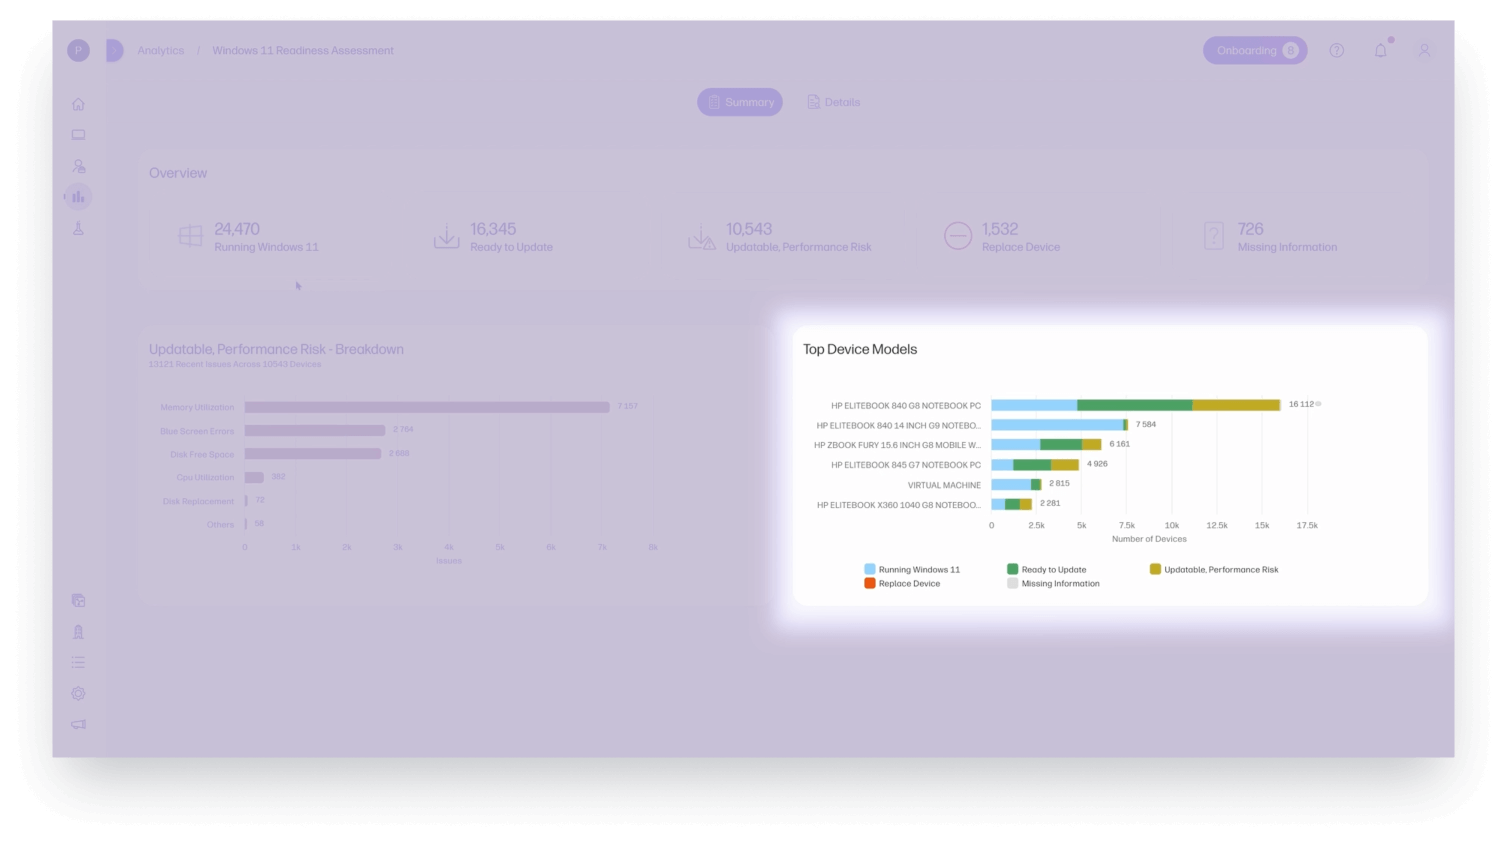Viewport: 1507px width, 842px height.
Task: Click the Top Device Models heading
Action: pyautogui.click(x=860, y=349)
